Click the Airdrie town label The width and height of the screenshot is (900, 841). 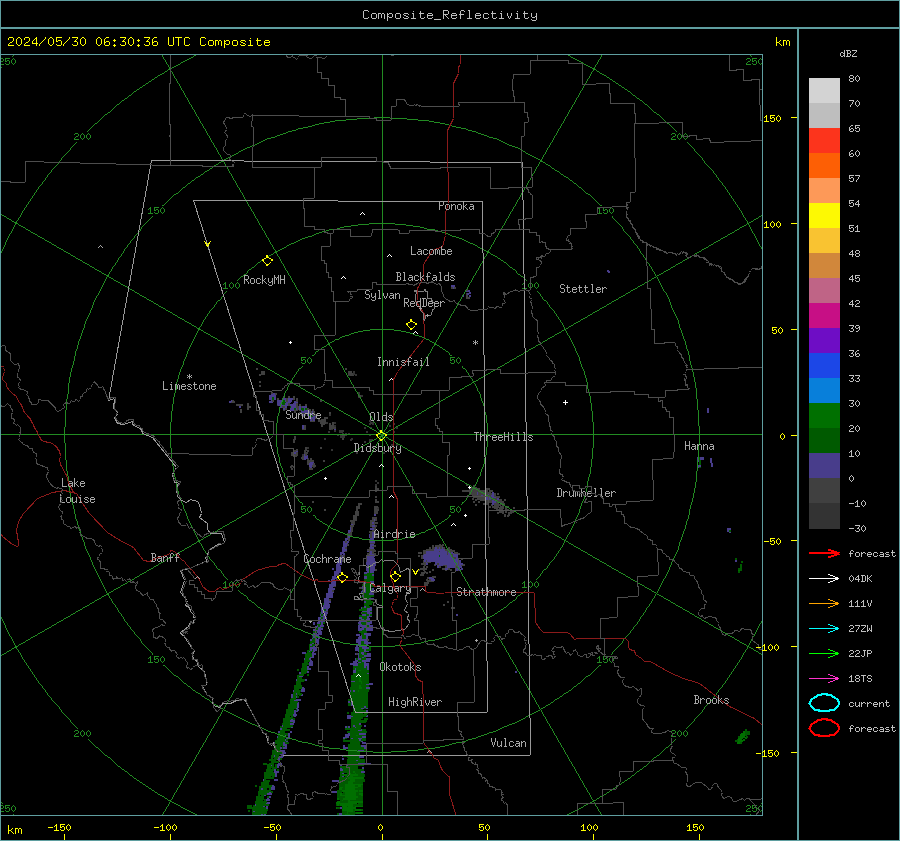coord(394,534)
